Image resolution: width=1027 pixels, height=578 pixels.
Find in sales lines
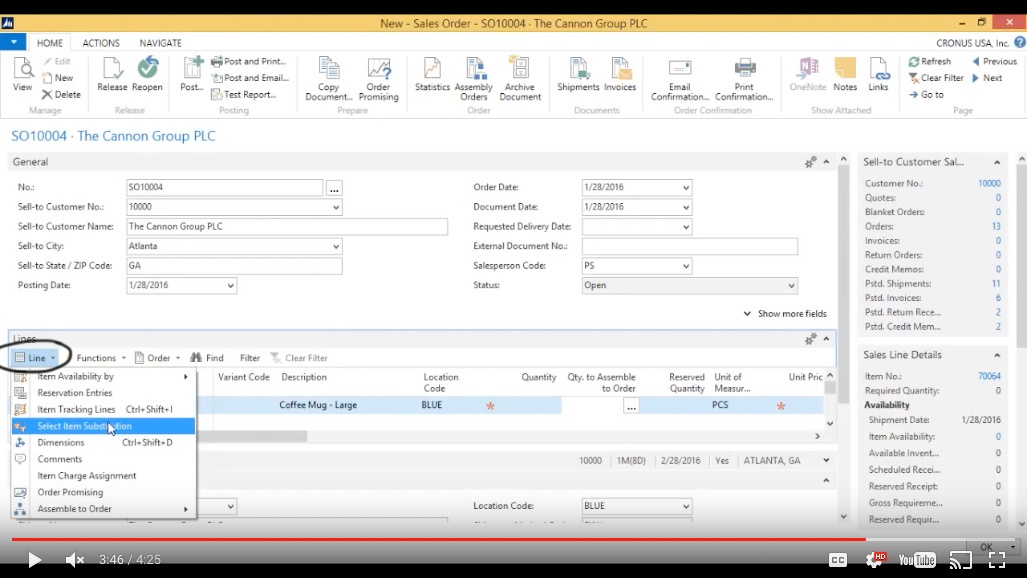(207, 358)
